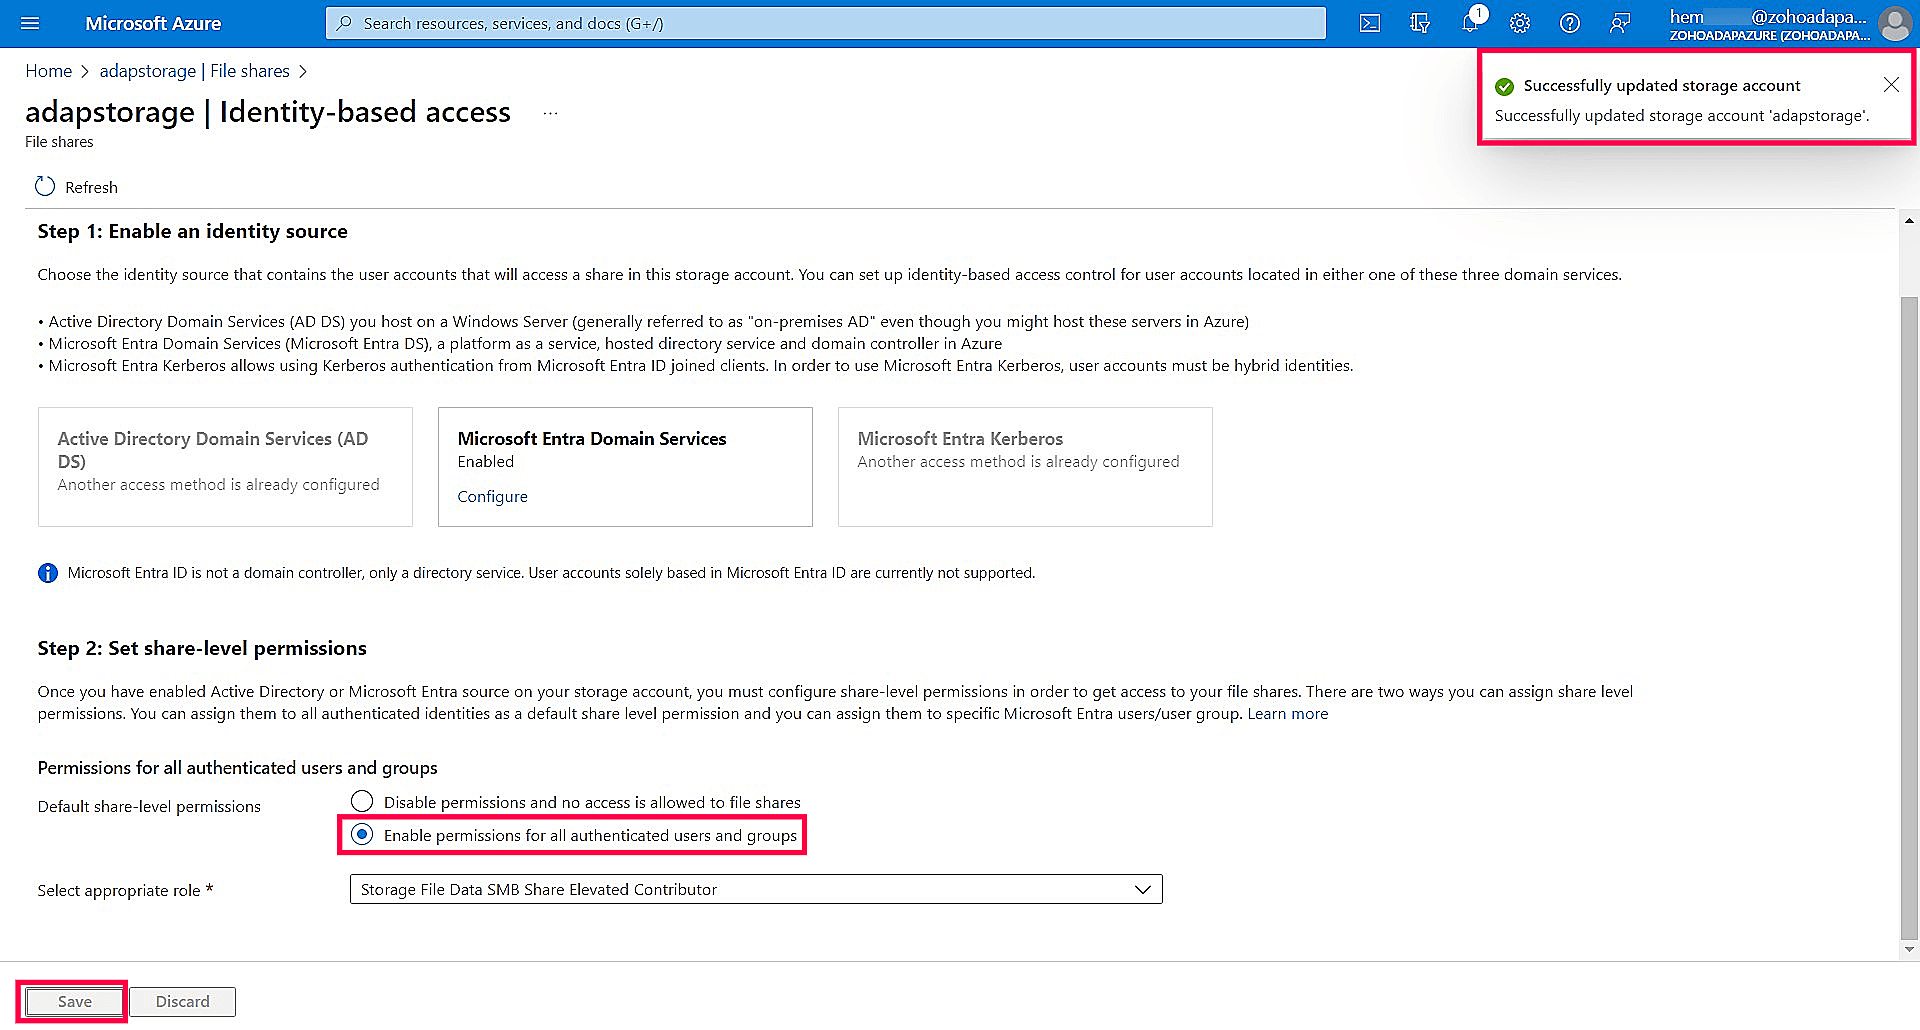Click the information icon about Microsoft Entra ID
This screenshot has height=1030, width=1920.
coord(47,572)
